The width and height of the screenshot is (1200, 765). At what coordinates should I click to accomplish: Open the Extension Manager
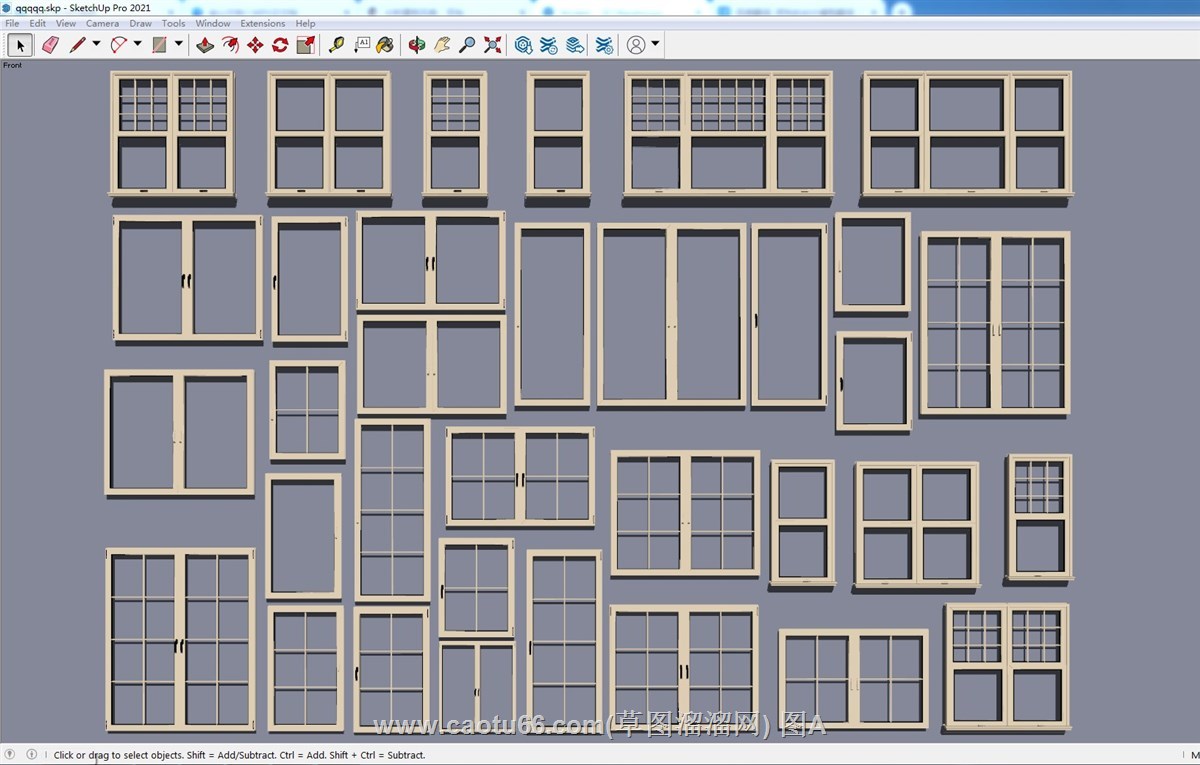click(604, 45)
